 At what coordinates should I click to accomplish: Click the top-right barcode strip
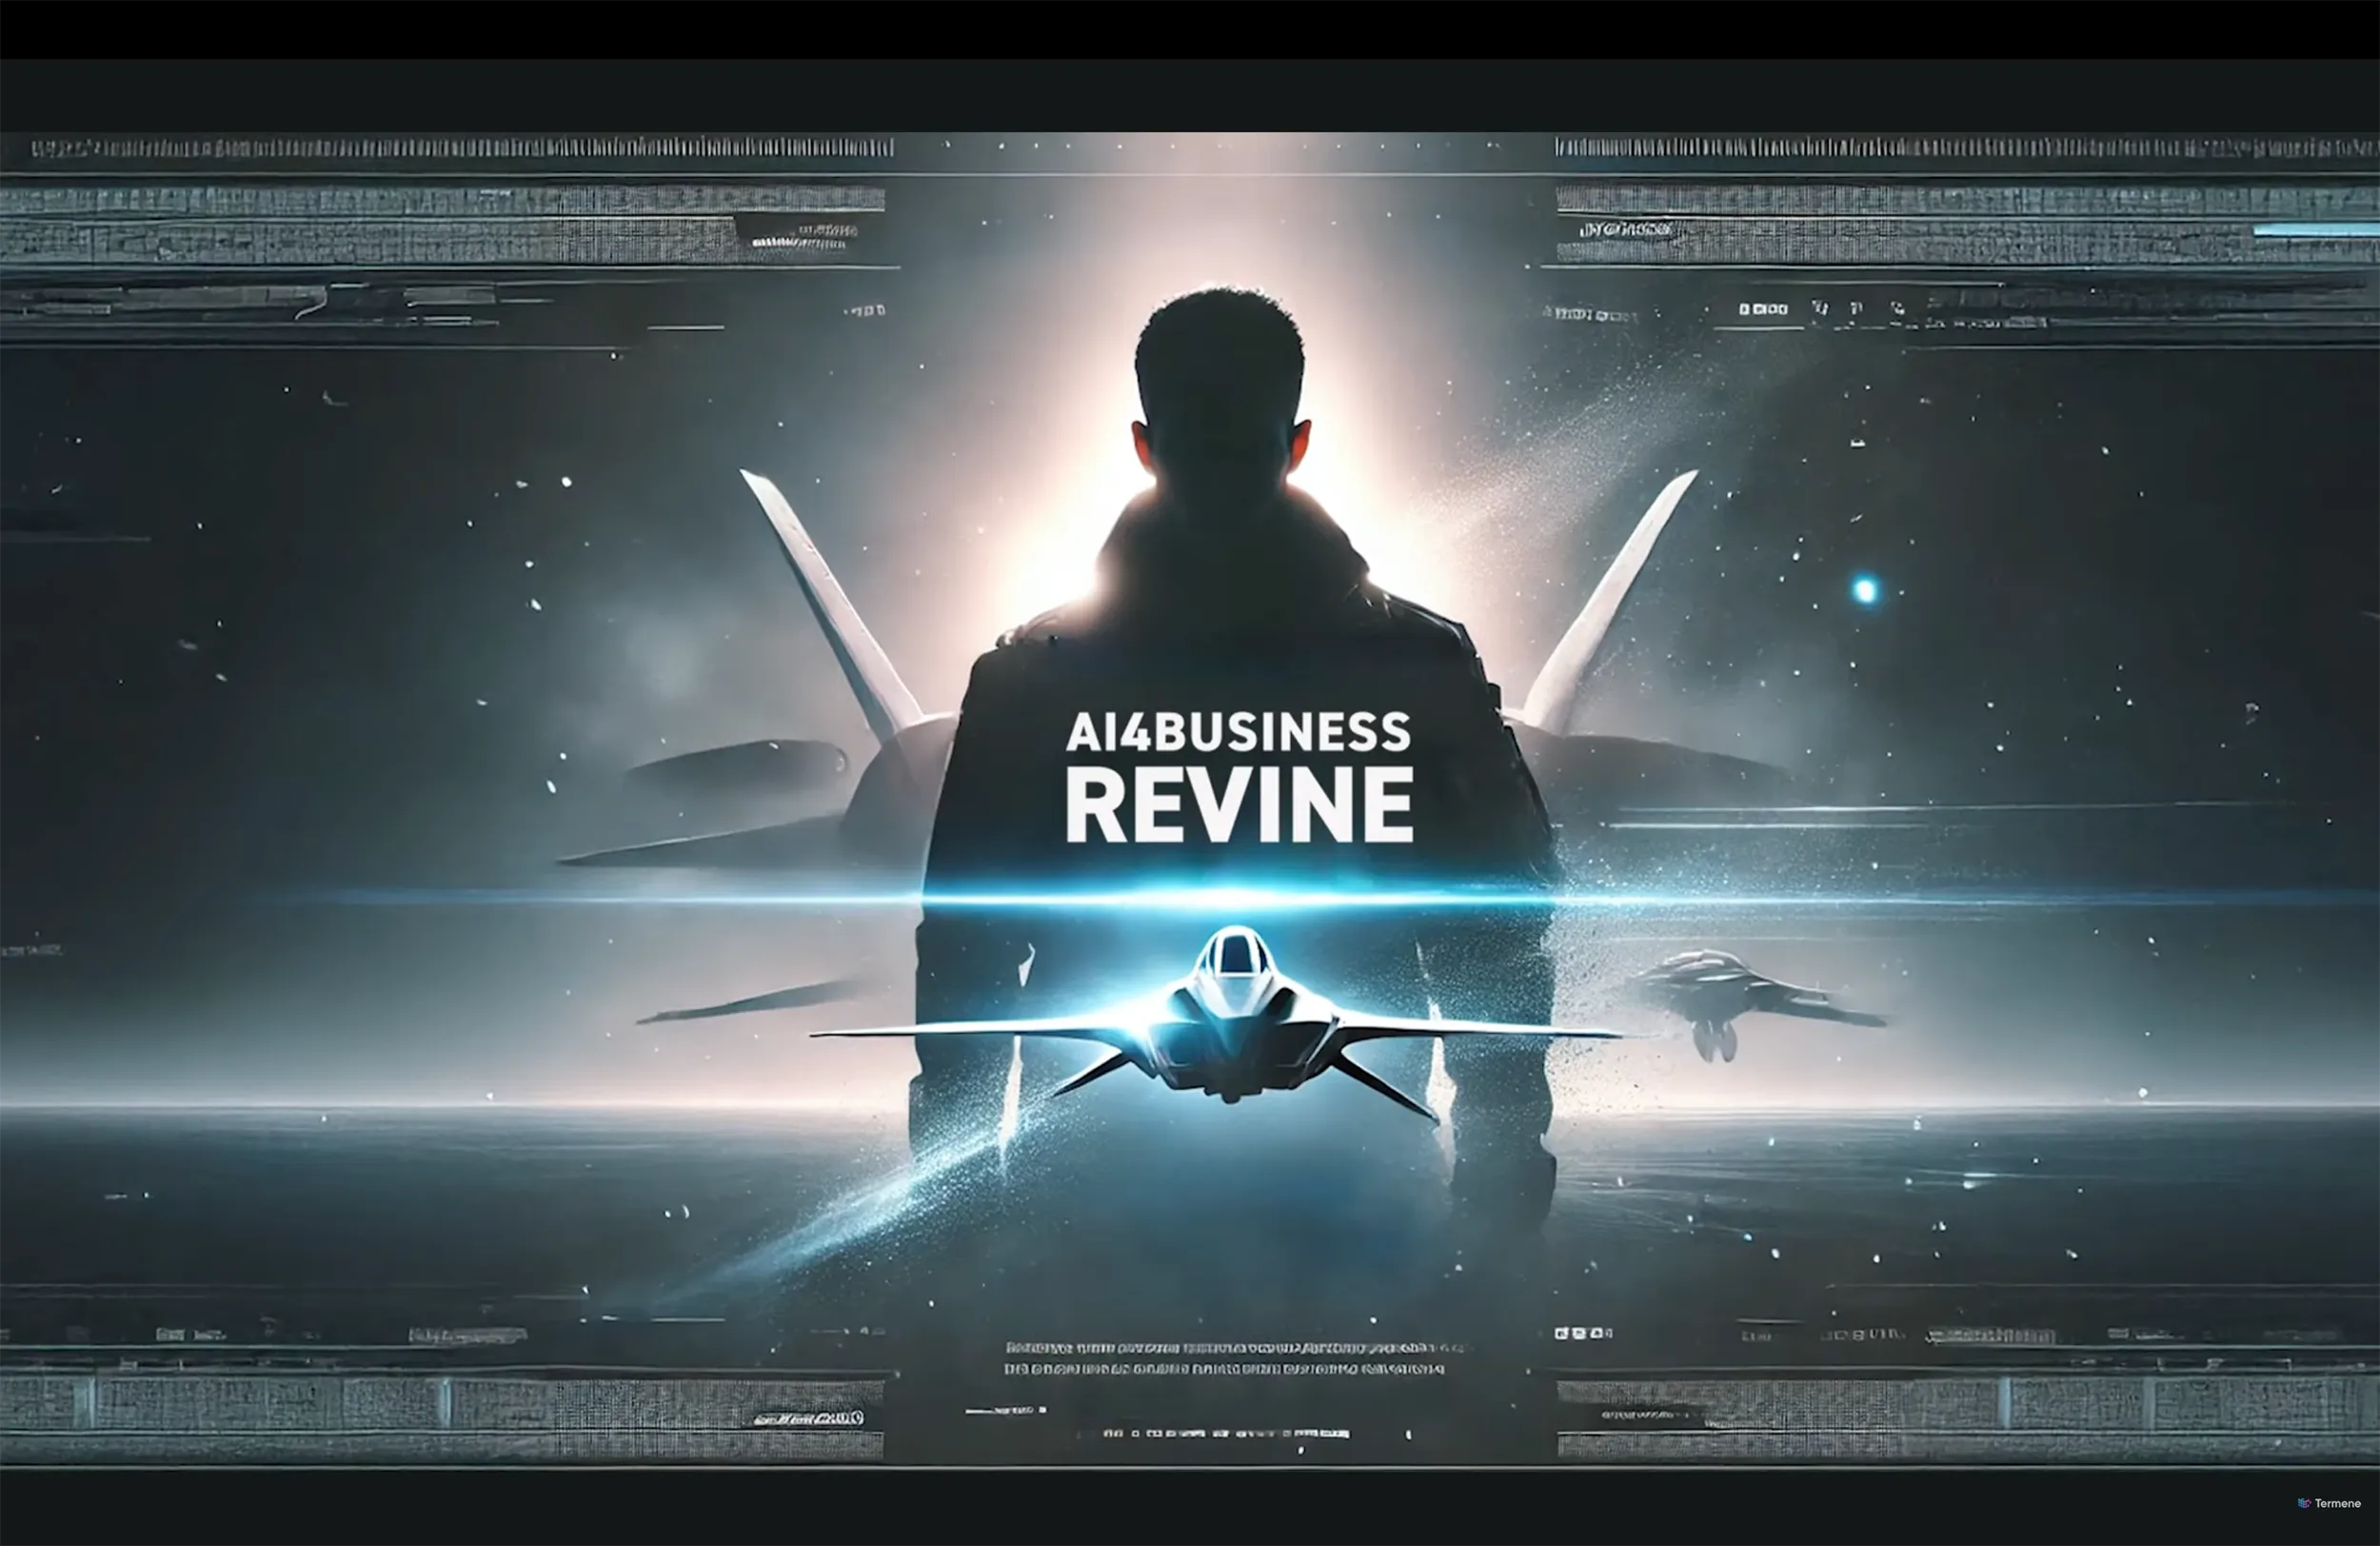tap(1965, 148)
